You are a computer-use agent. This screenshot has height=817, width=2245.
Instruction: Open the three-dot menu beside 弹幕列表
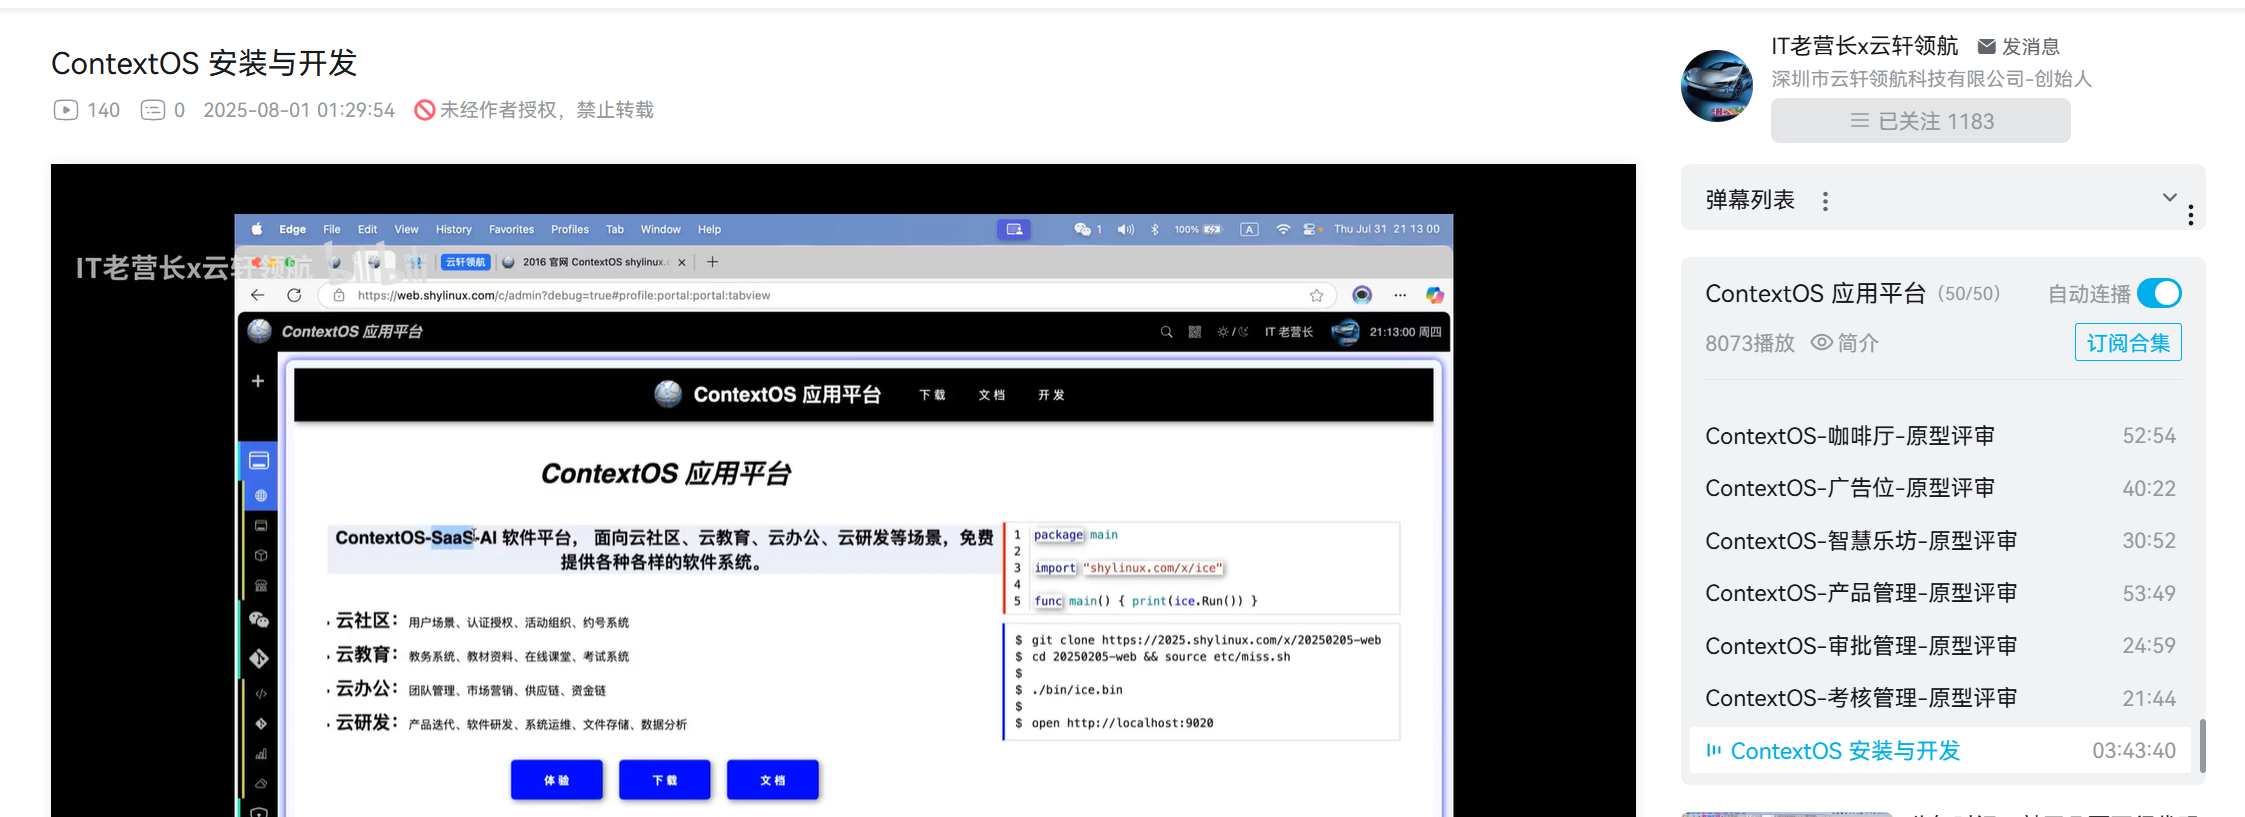point(1825,201)
